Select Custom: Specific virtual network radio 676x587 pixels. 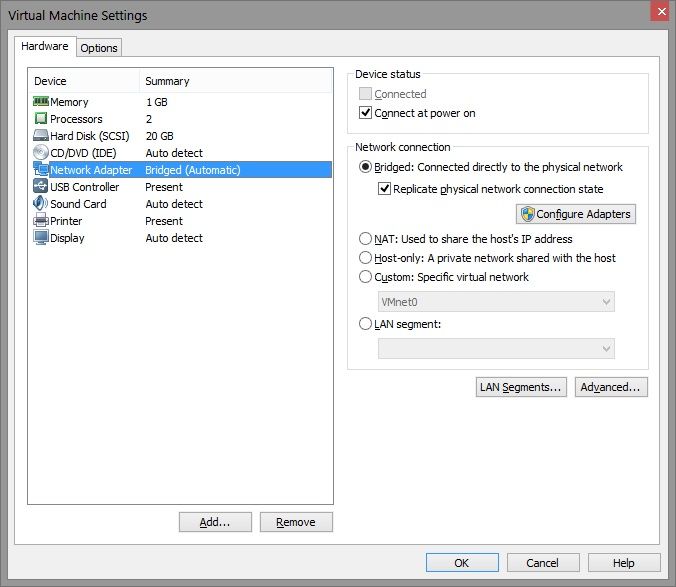click(366, 277)
